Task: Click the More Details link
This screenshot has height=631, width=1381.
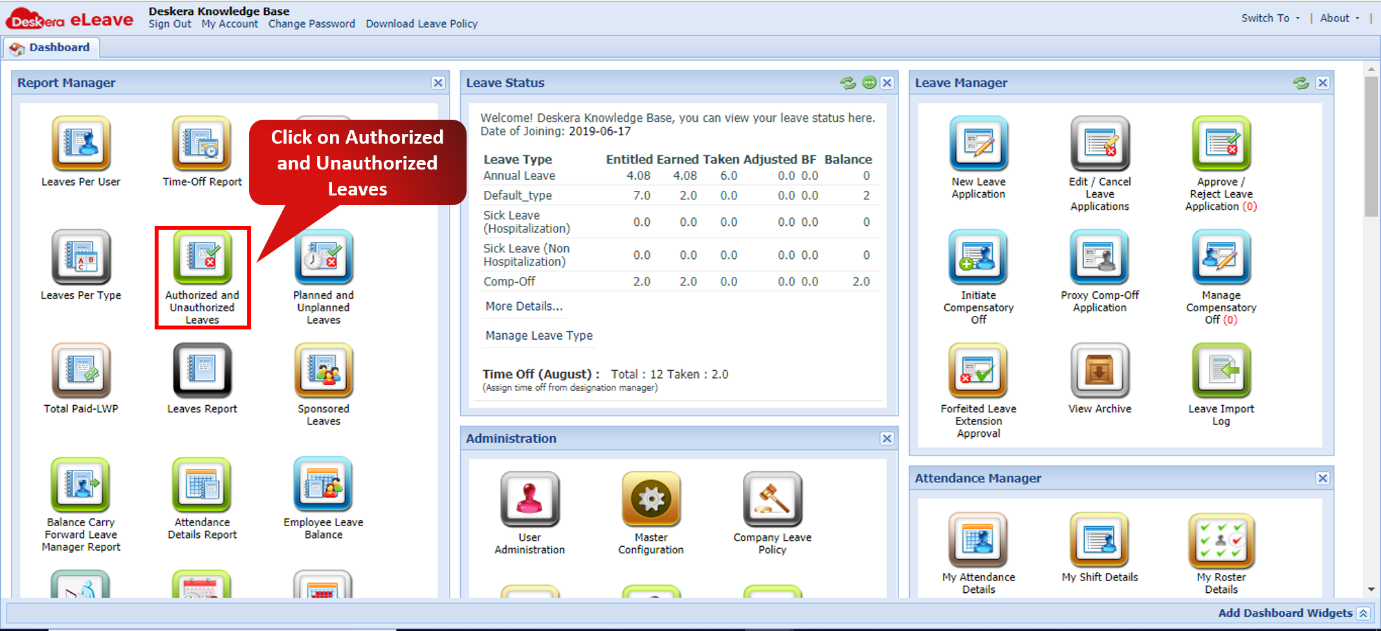Action: tap(524, 306)
